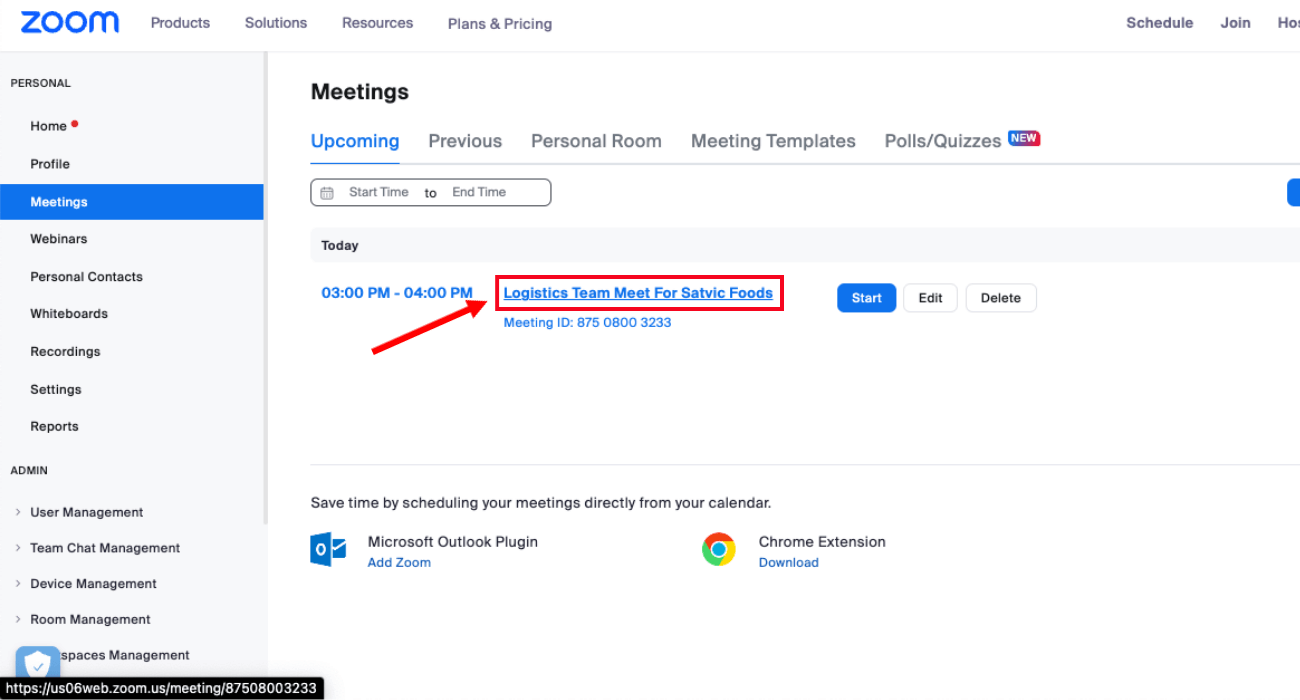This screenshot has height=700, width=1300.
Task: Click Schedule in top bar
Action: click(x=1159, y=22)
